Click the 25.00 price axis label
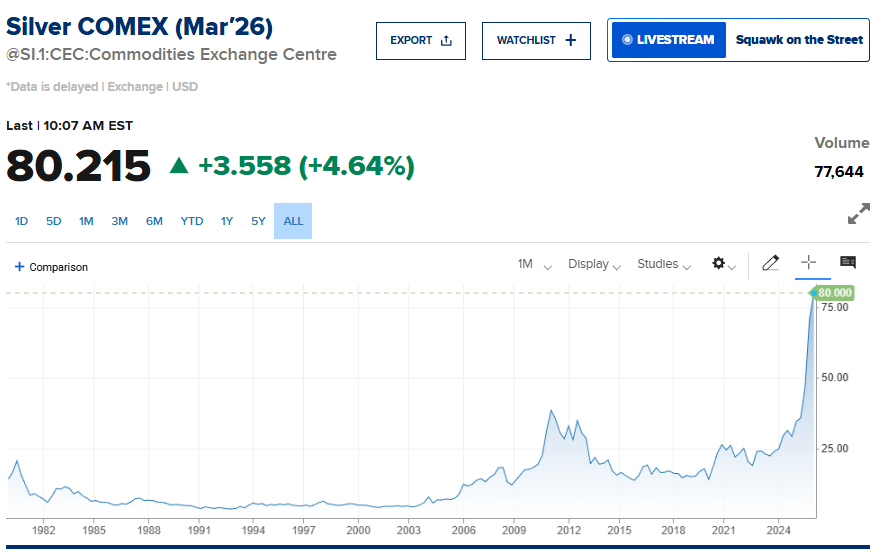This screenshot has height=558, width=885. (834, 449)
